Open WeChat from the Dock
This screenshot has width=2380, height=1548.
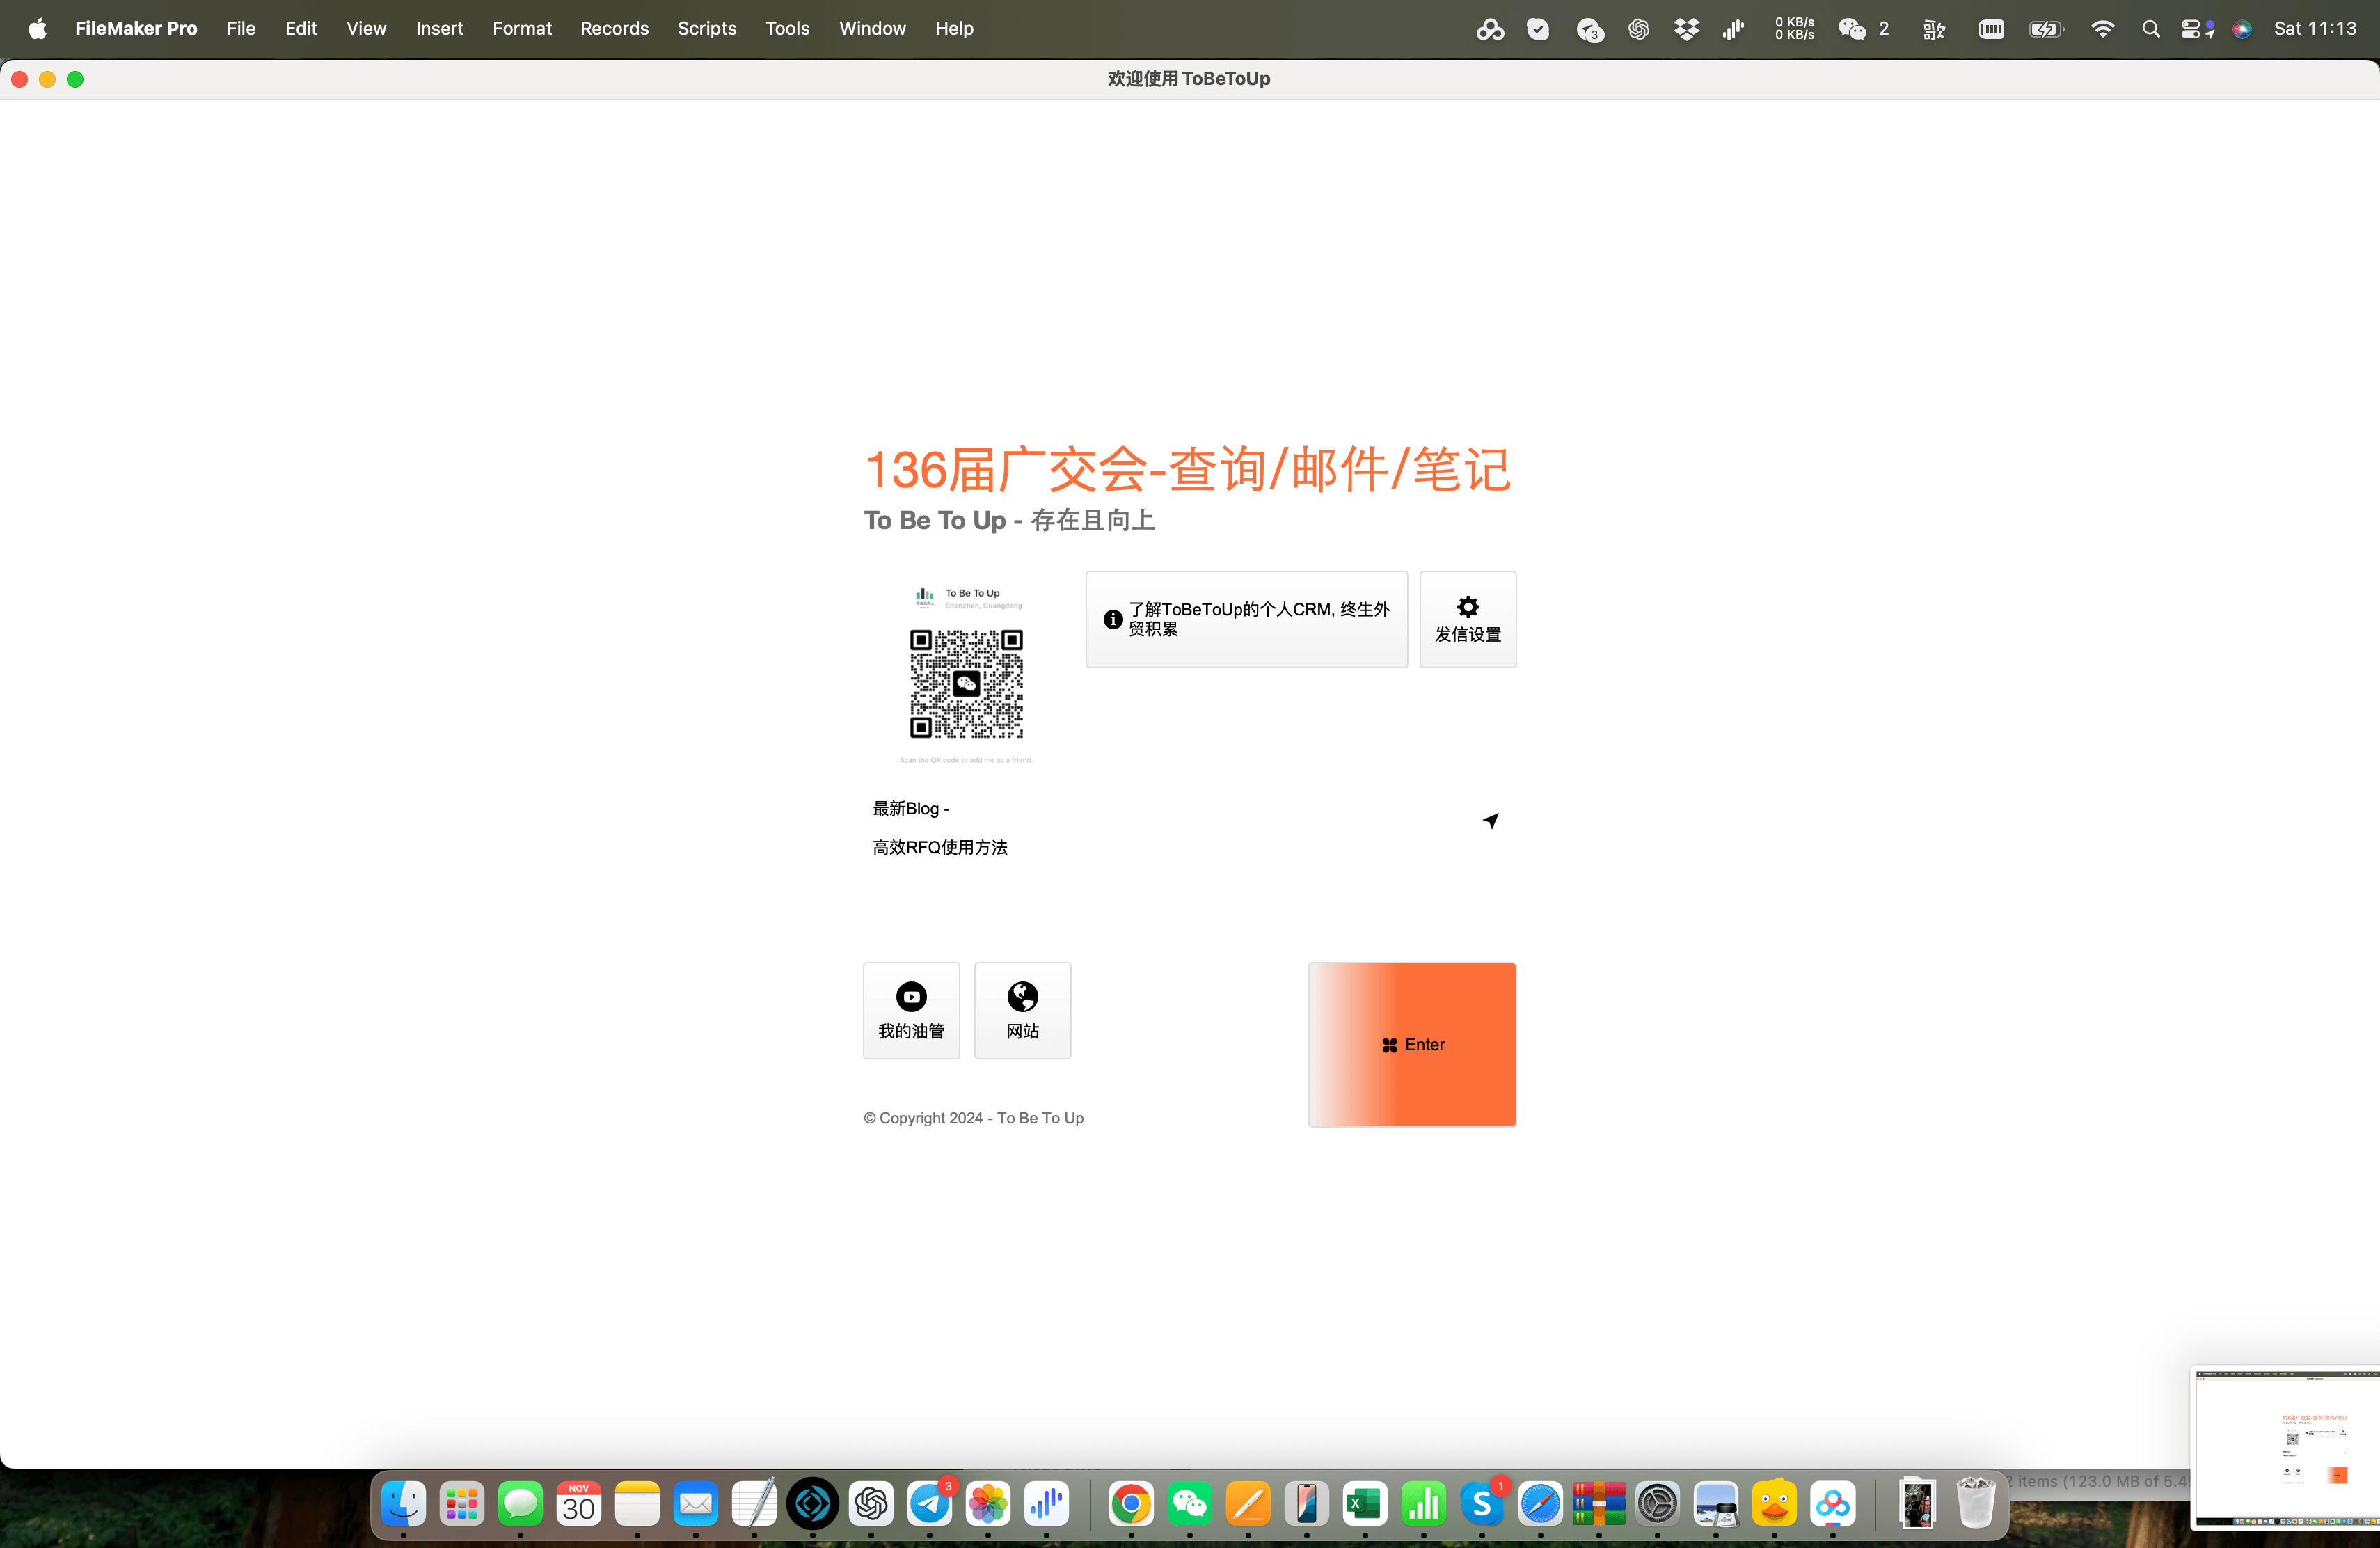pyautogui.click(x=1190, y=1503)
